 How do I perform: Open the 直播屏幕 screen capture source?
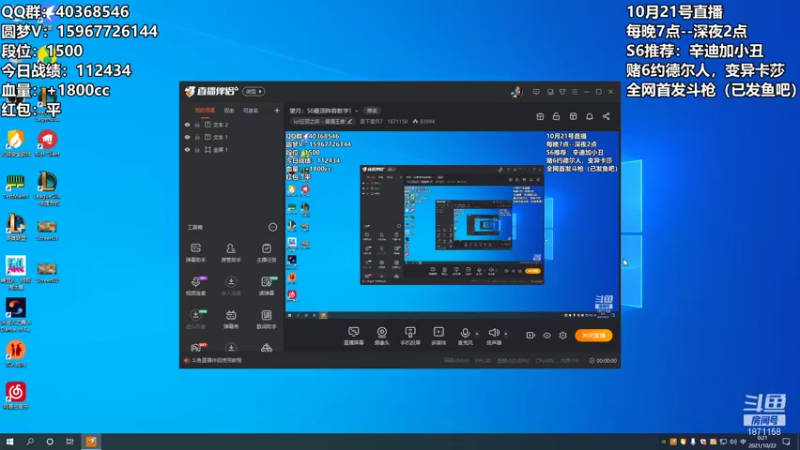[x=353, y=336]
